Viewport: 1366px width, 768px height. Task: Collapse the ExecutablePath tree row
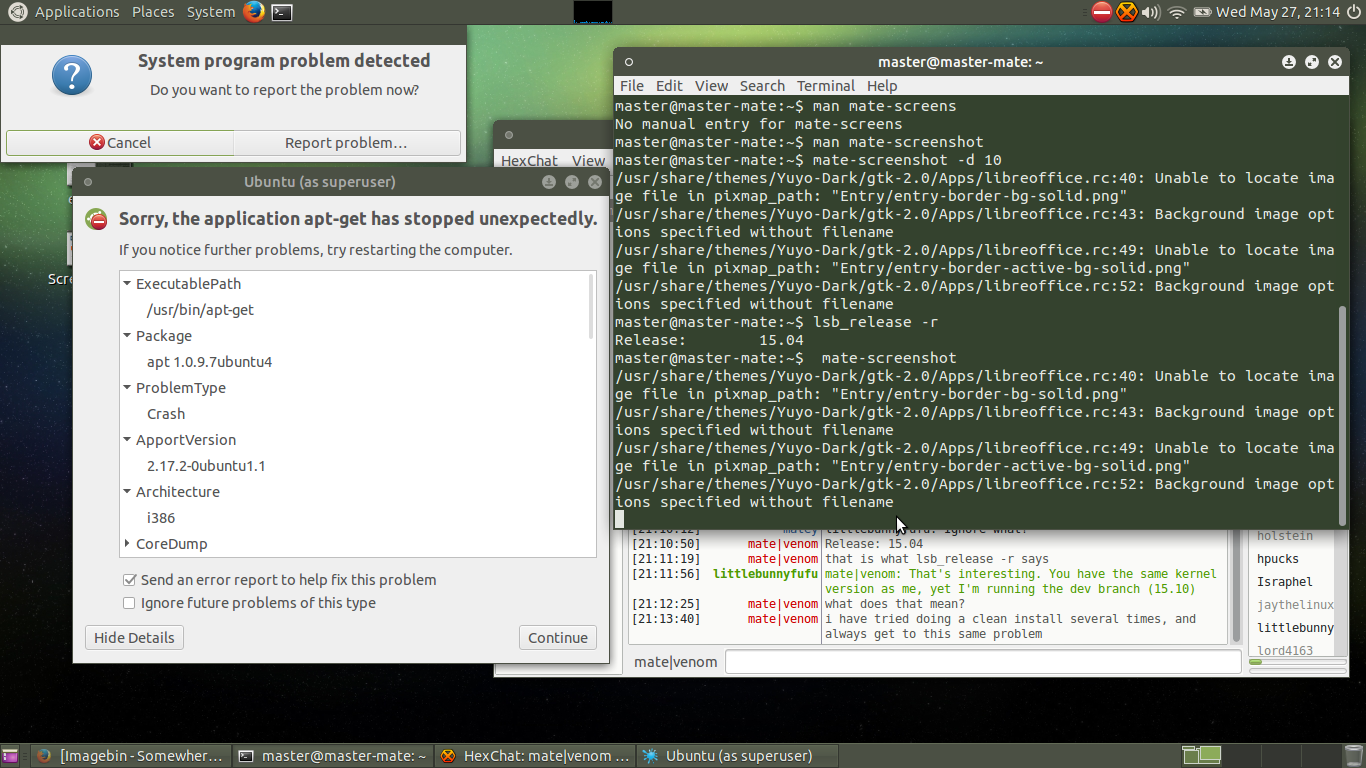128,284
